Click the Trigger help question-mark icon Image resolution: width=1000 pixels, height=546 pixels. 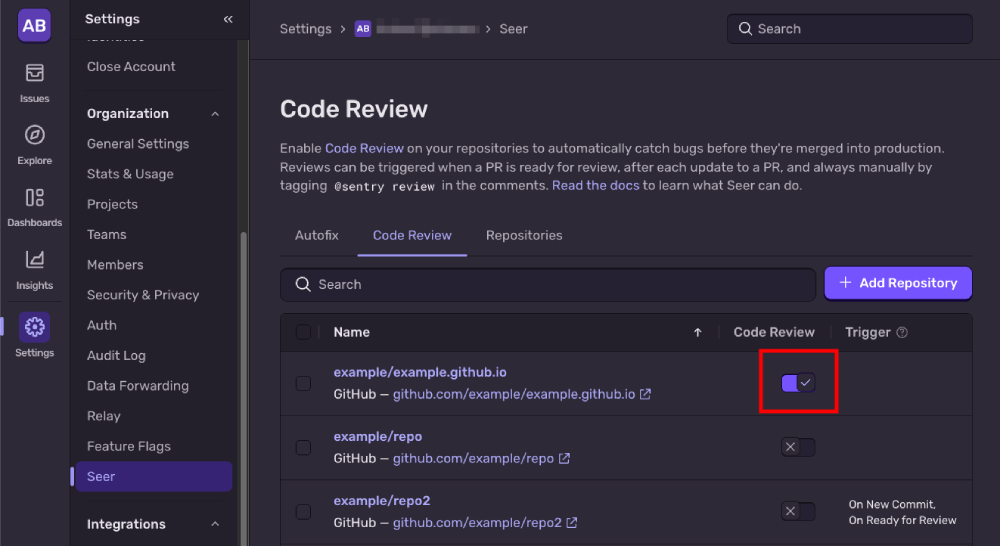click(902, 332)
